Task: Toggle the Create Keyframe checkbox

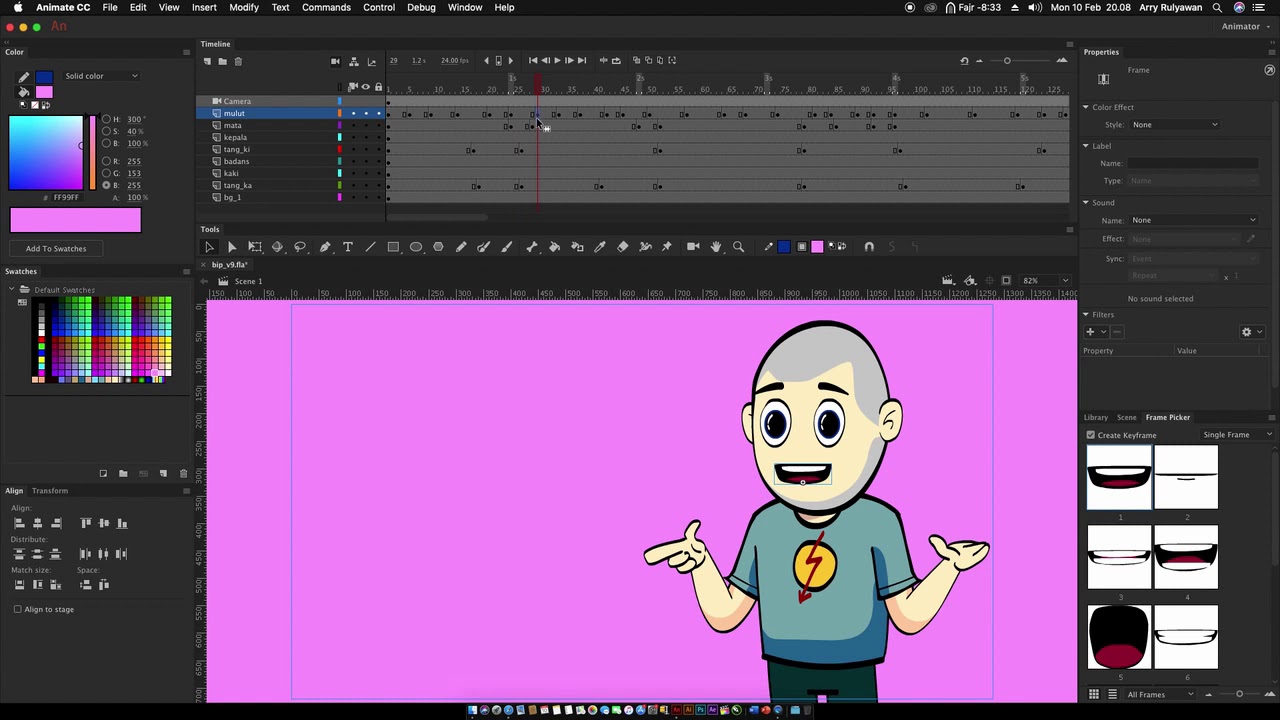Action: pyautogui.click(x=1091, y=435)
